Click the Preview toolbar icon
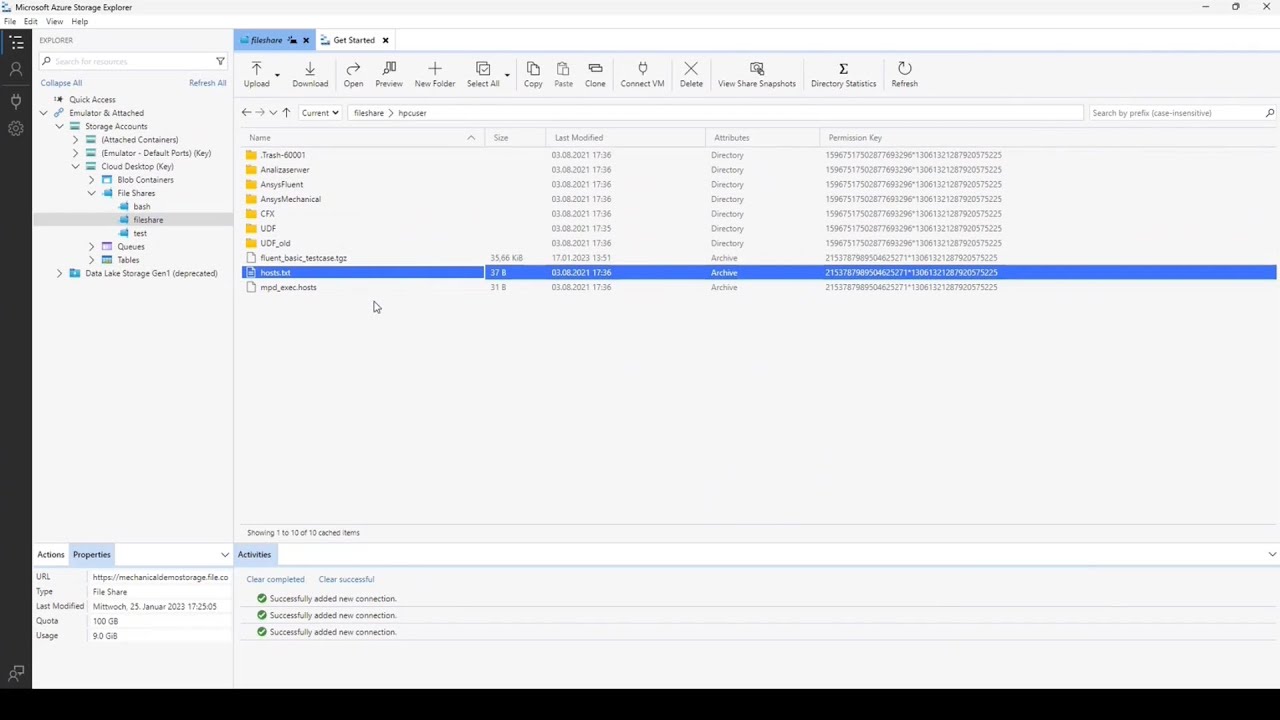 tap(389, 68)
